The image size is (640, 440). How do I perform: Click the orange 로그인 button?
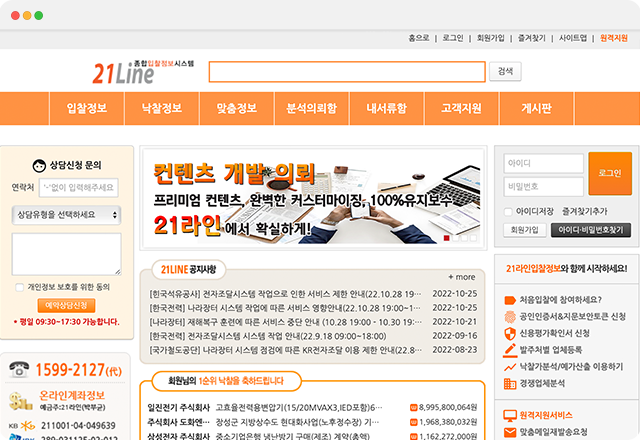tap(610, 173)
